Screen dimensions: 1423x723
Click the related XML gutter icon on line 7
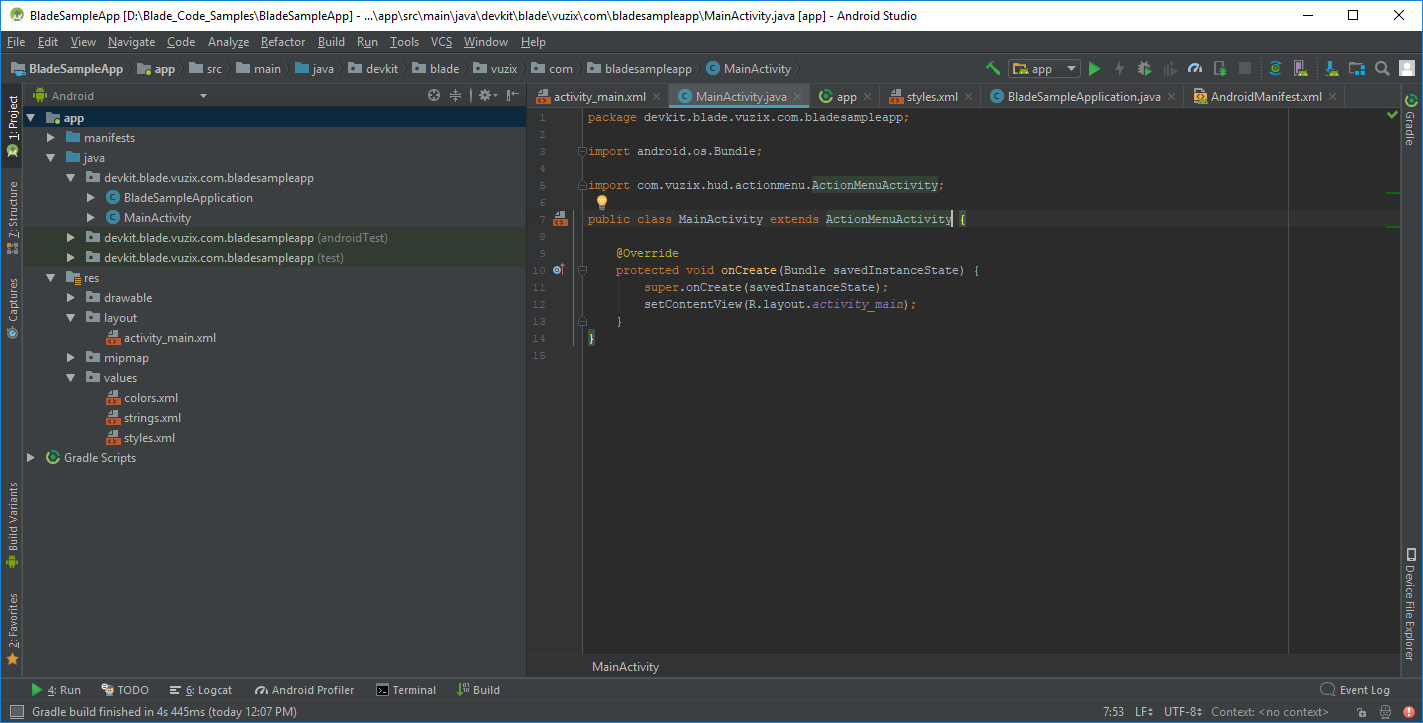(x=560, y=219)
